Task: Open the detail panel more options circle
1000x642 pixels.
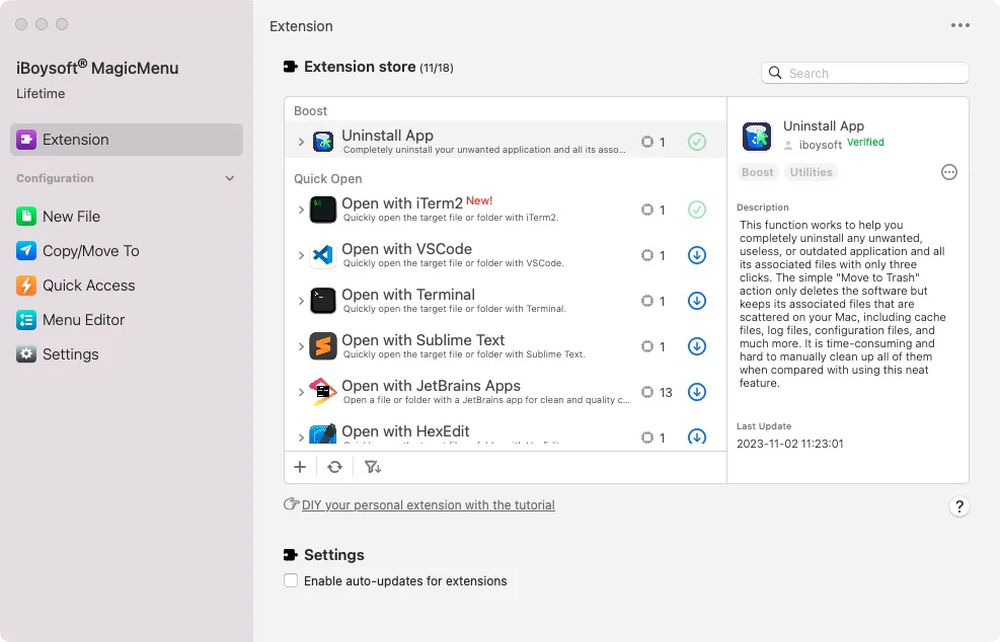Action: 949,172
